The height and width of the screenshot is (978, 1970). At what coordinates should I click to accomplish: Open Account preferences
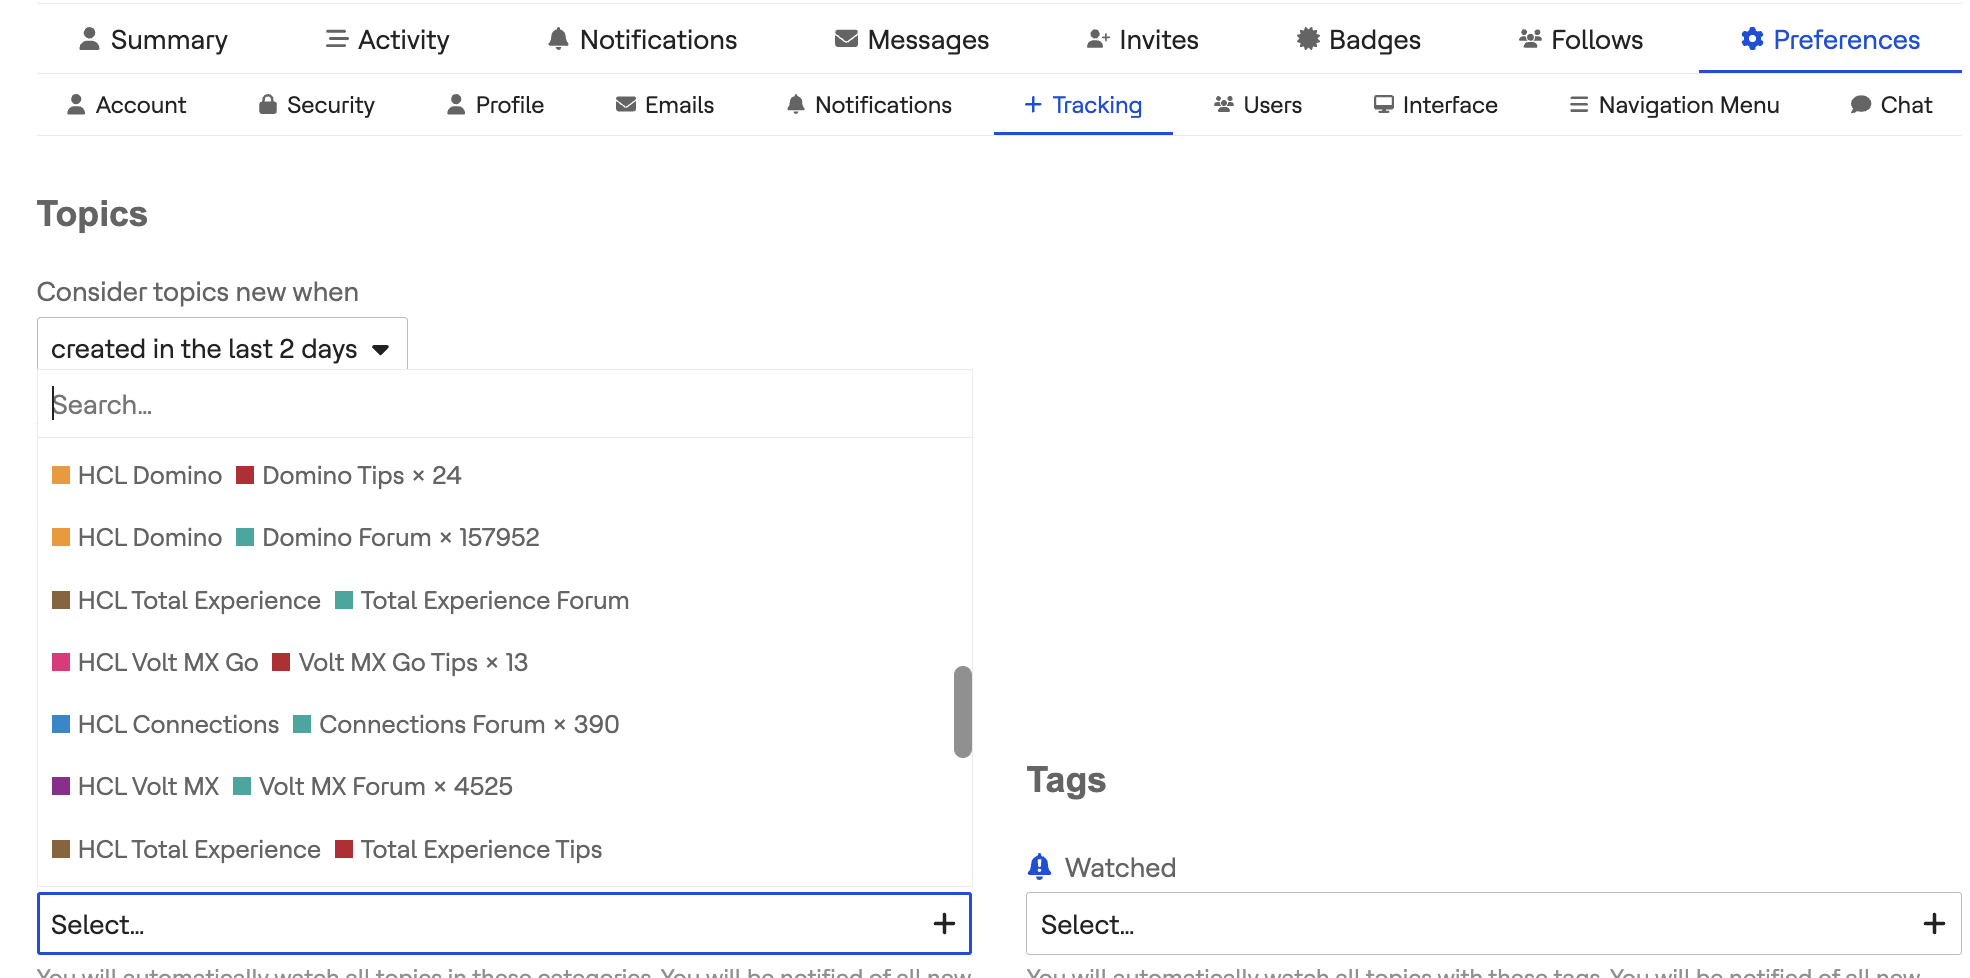pos(126,105)
